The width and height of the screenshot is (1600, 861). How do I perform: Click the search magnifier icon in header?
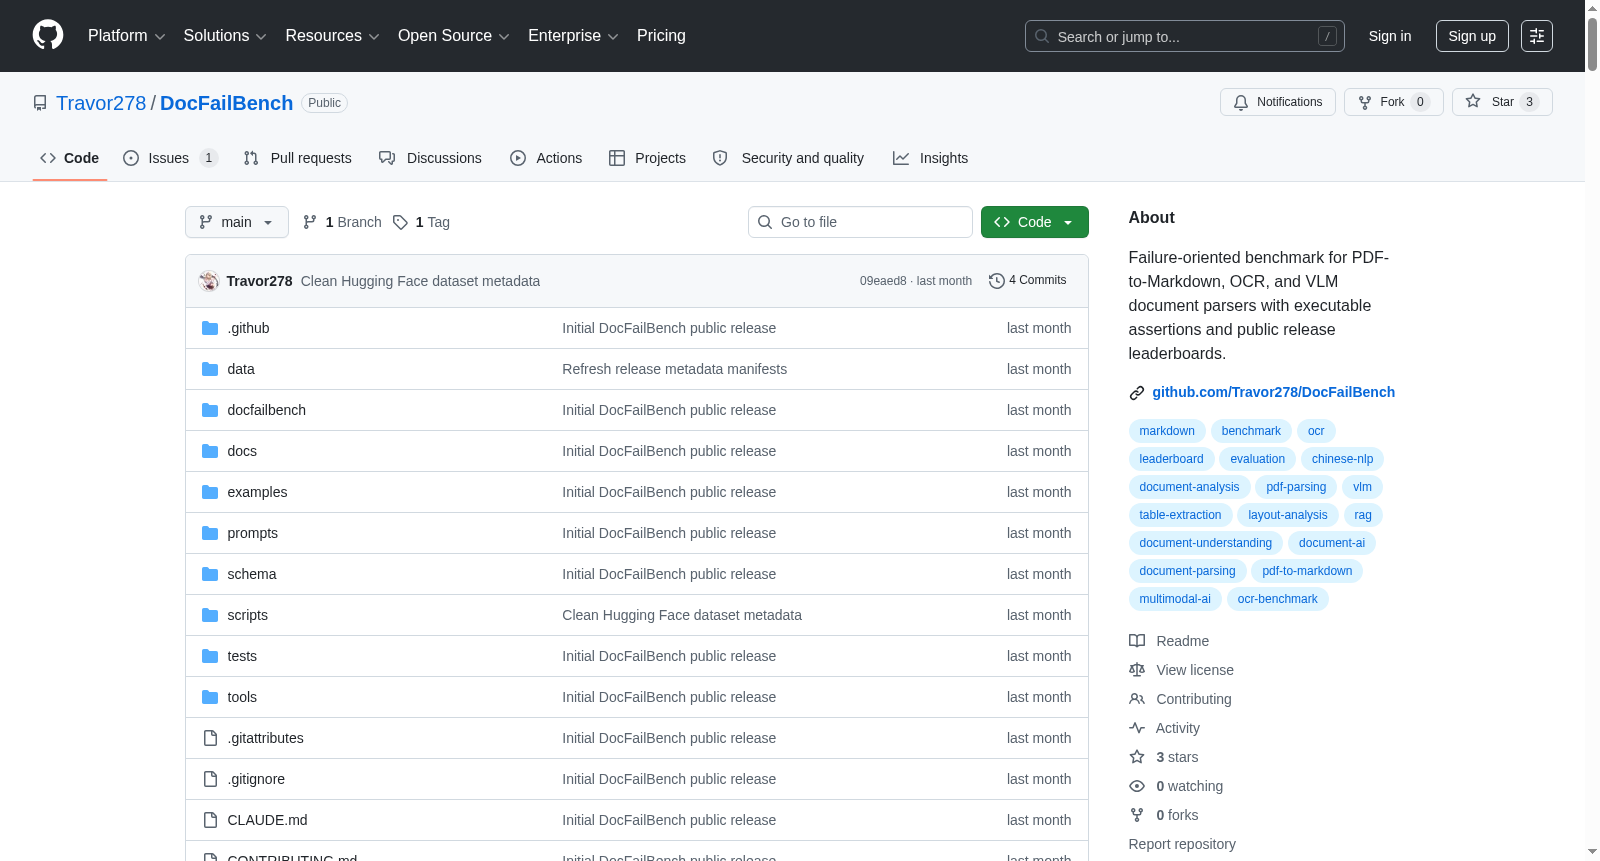pos(1042,36)
